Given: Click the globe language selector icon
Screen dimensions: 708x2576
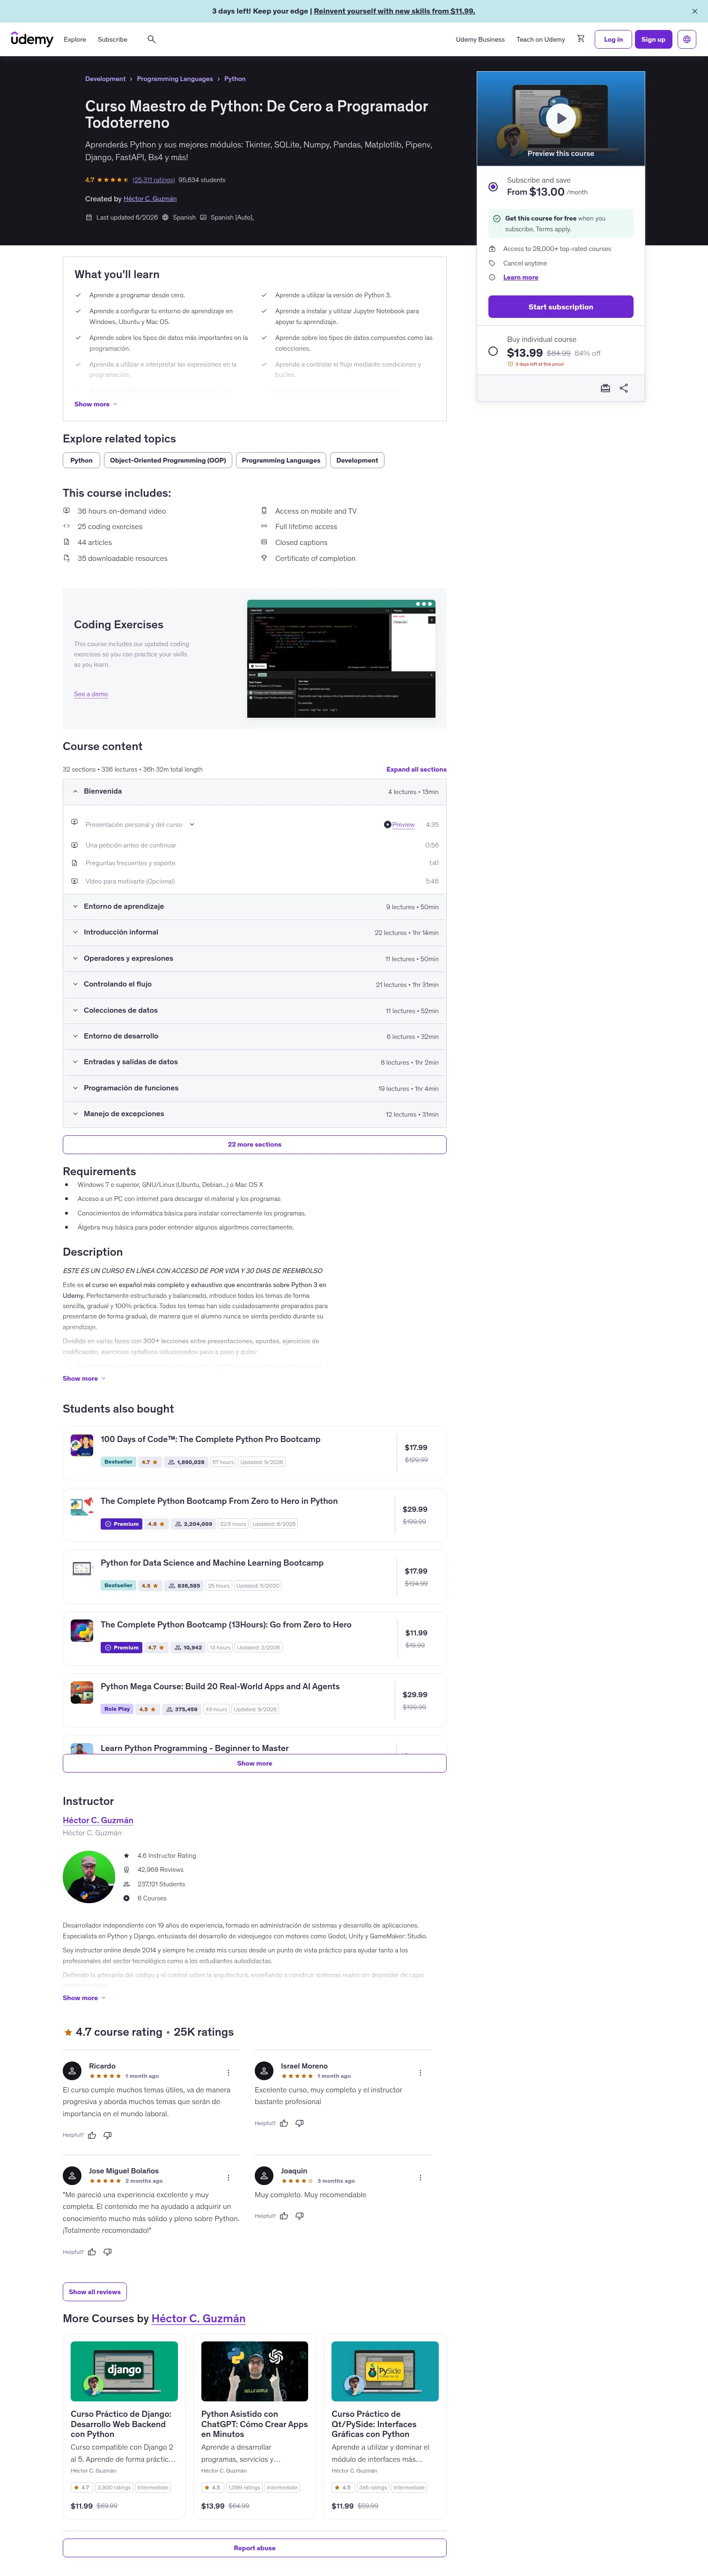Looking at the screenshot, I should click(686, 39).
